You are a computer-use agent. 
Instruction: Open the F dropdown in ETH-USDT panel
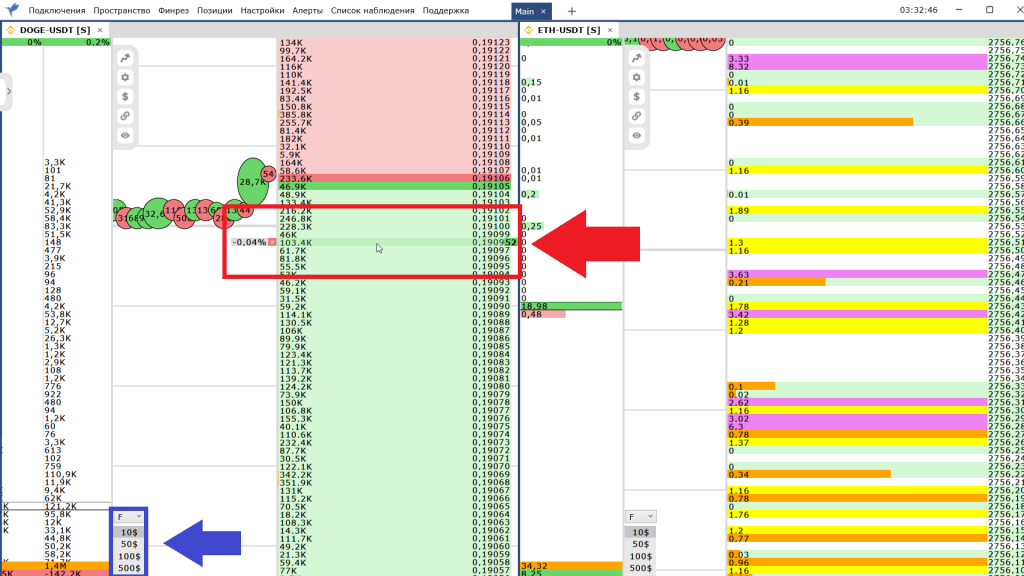tap(640, 517)
